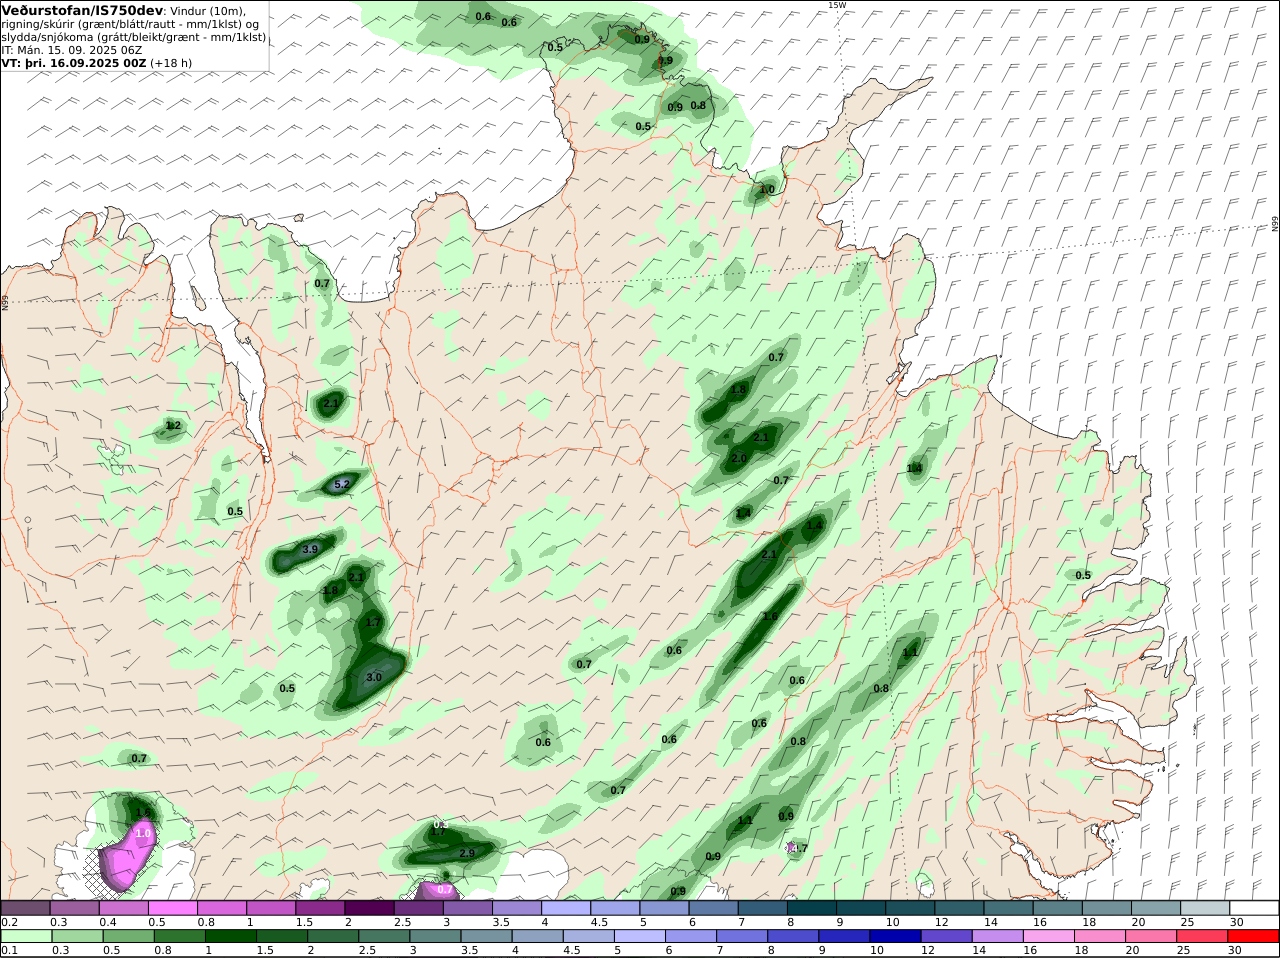Select the dark teal 8 swatch in the upper legend row
Image resolution: width=1280 pixels, height=958 pixels.
pyautogui.click(x=812, y=908)
